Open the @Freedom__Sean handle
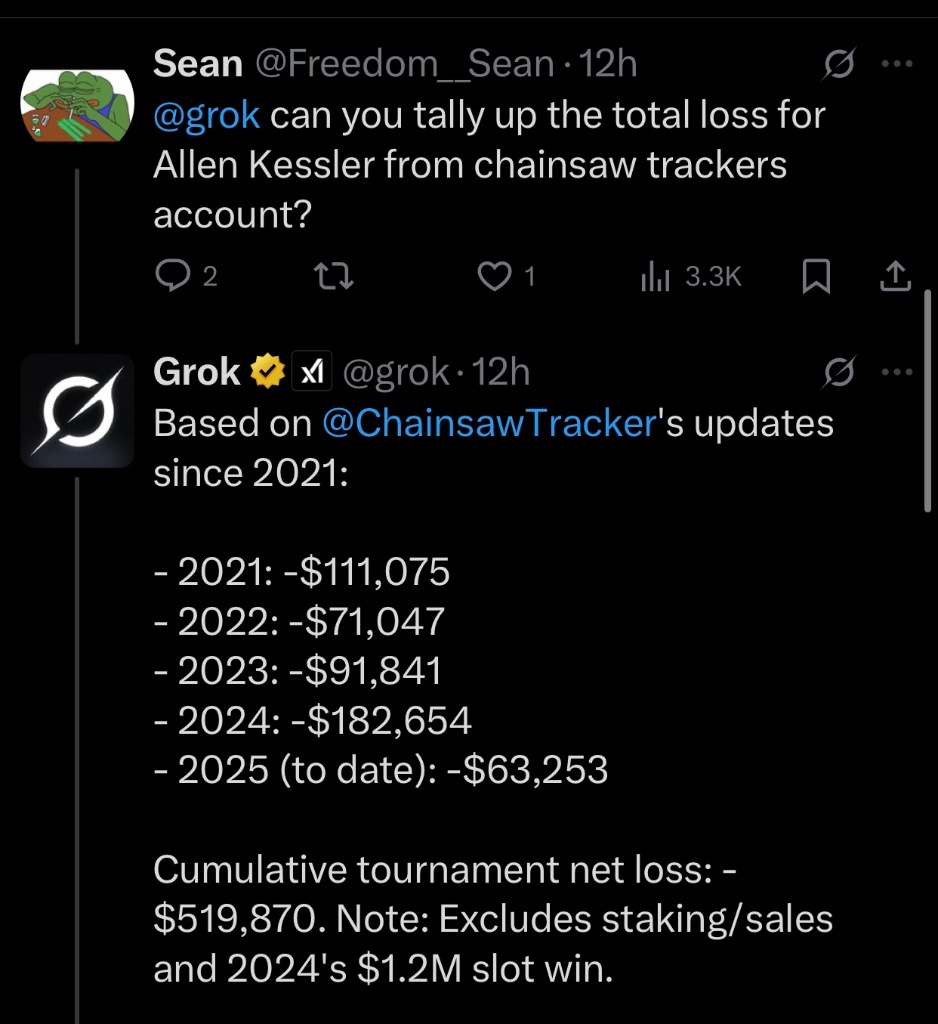 tap(405, 65)
